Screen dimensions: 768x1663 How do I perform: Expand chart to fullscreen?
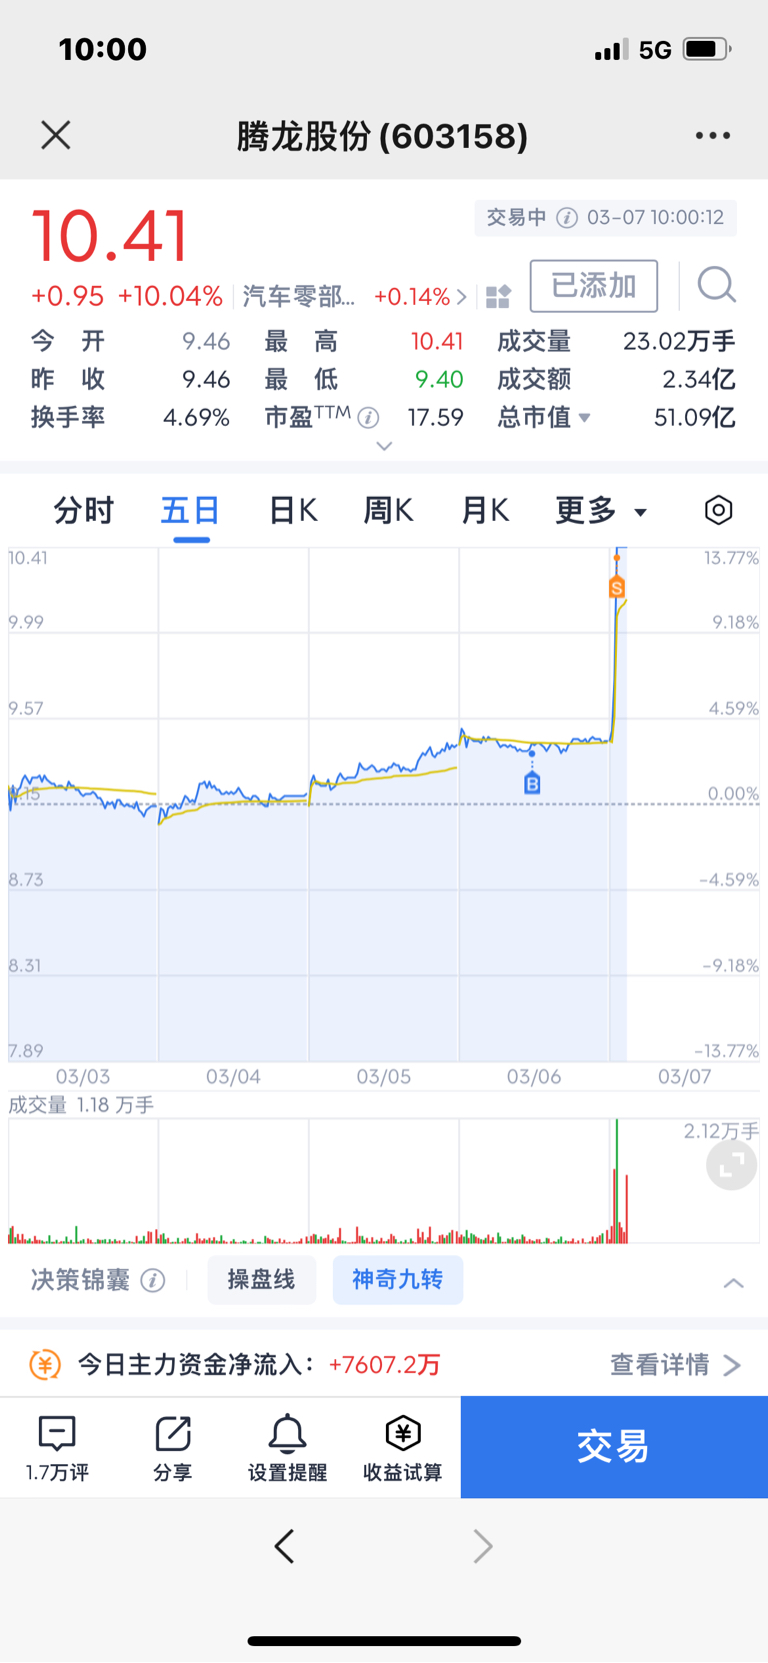coord(732,1164)
